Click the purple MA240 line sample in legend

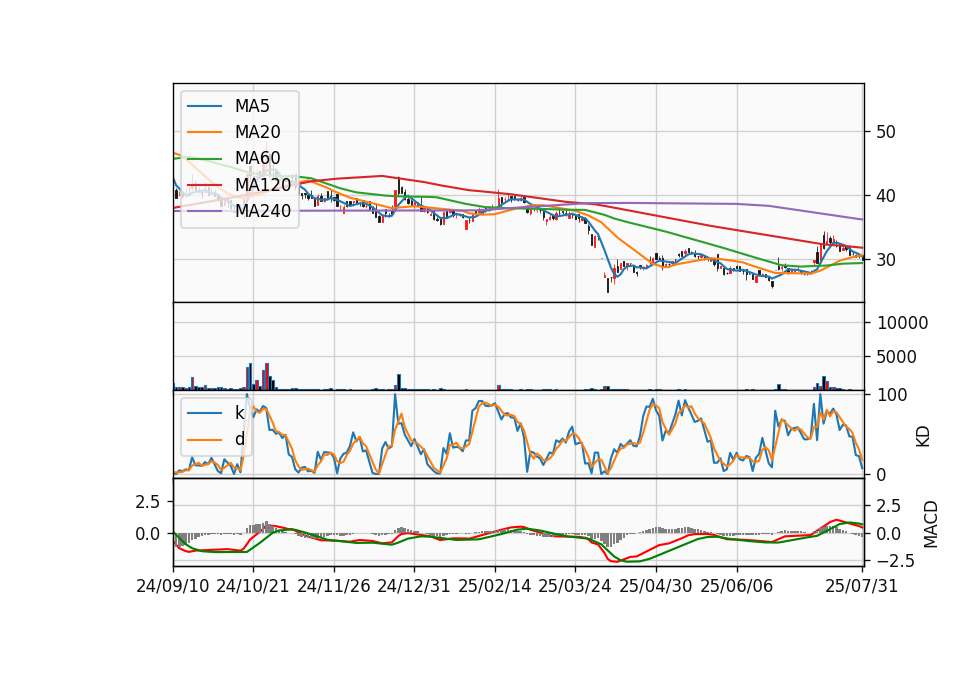tap(204, 211)
